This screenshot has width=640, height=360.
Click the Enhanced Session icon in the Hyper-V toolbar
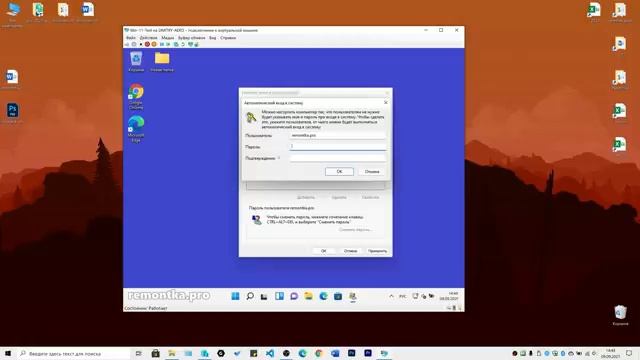pos(191,44)
